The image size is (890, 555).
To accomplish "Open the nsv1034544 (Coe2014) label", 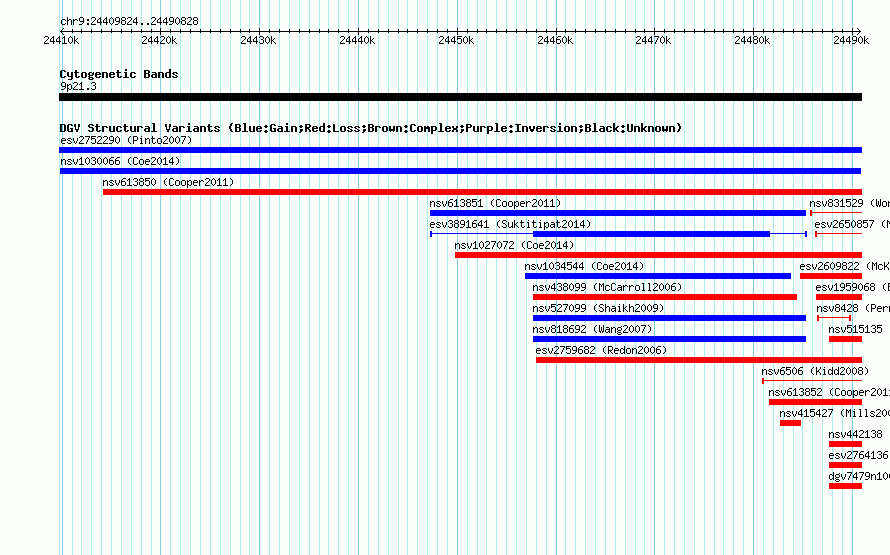I will tap(584, 266).
